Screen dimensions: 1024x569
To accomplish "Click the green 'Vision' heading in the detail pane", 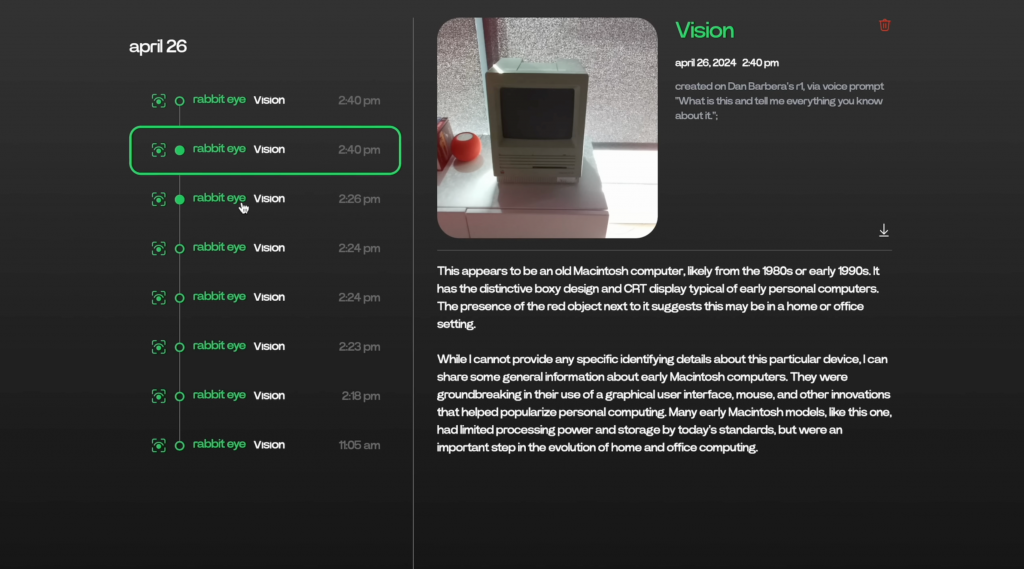I will tap(704, 30).
